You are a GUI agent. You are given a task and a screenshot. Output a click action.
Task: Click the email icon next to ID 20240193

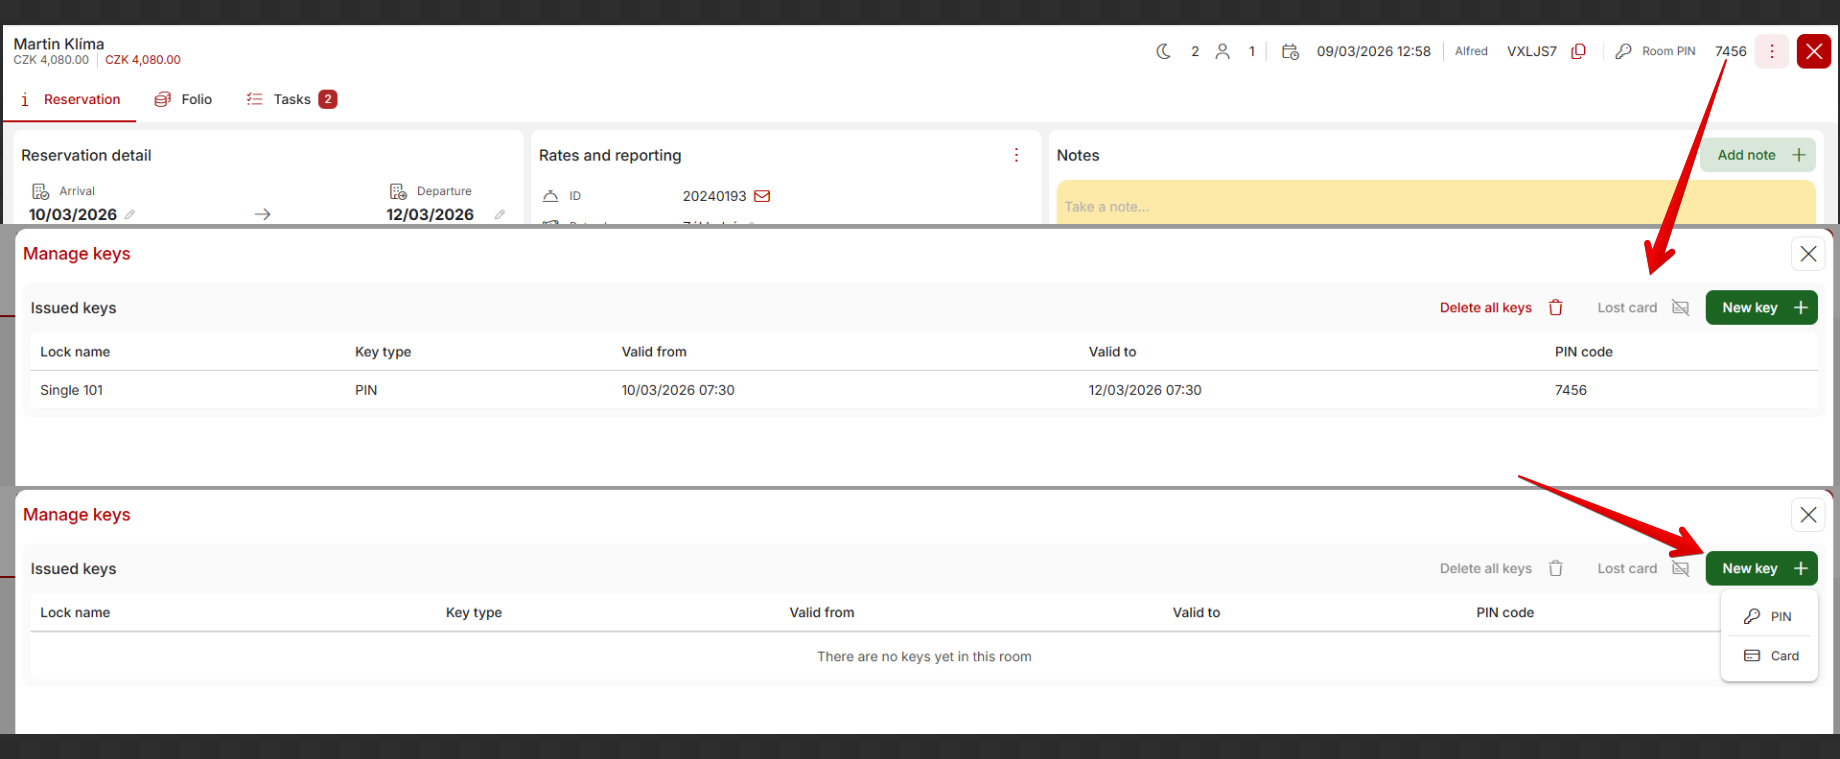point(762,196)
